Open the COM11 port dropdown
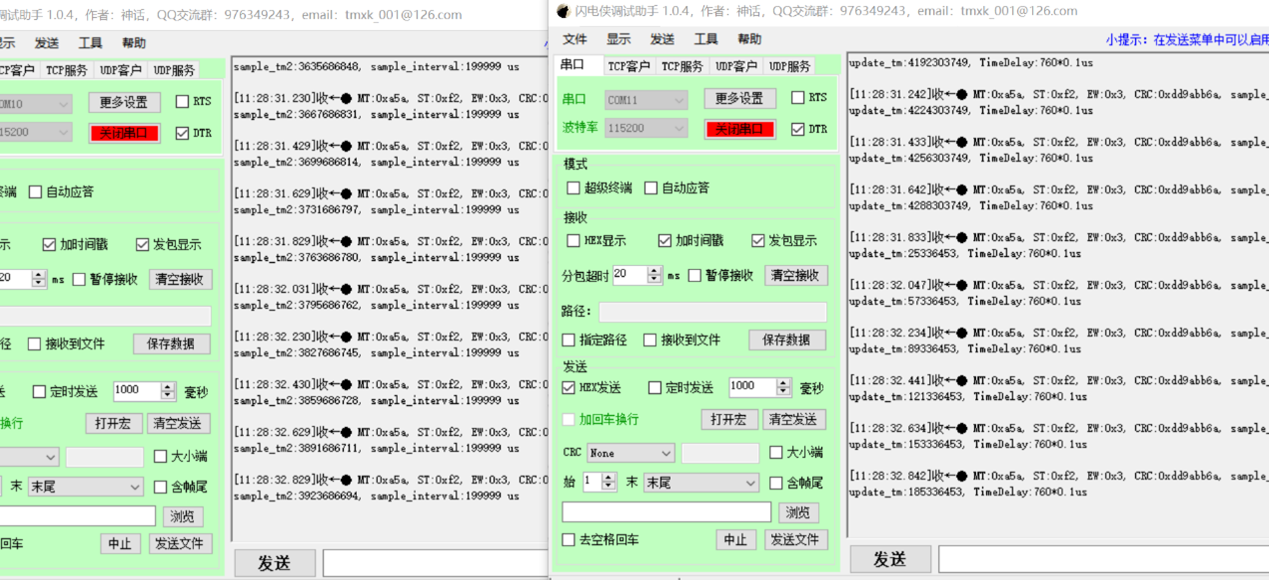The width and height of the screenshot is (1269, 580). tap(646, 99)
